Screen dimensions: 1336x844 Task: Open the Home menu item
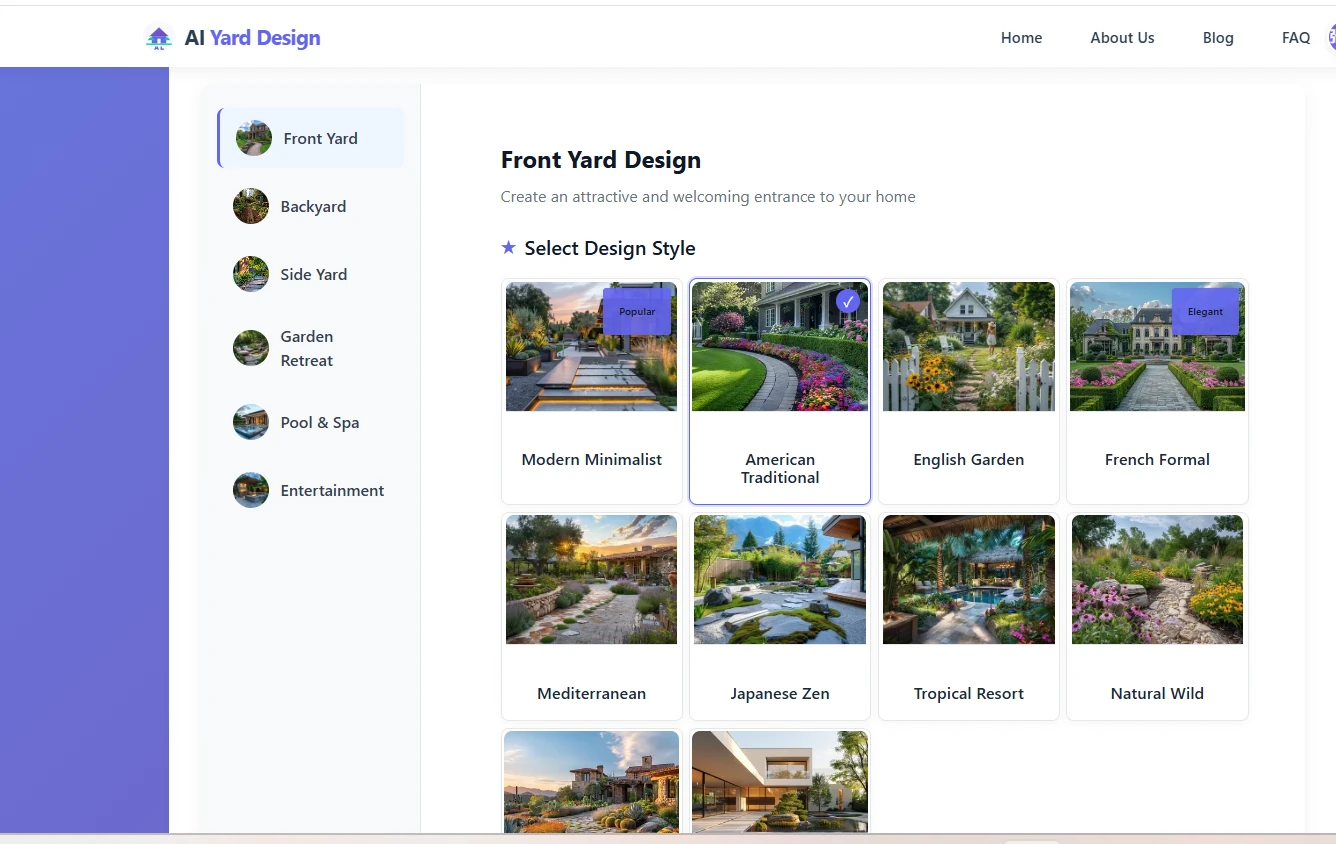pos(1021,38)
